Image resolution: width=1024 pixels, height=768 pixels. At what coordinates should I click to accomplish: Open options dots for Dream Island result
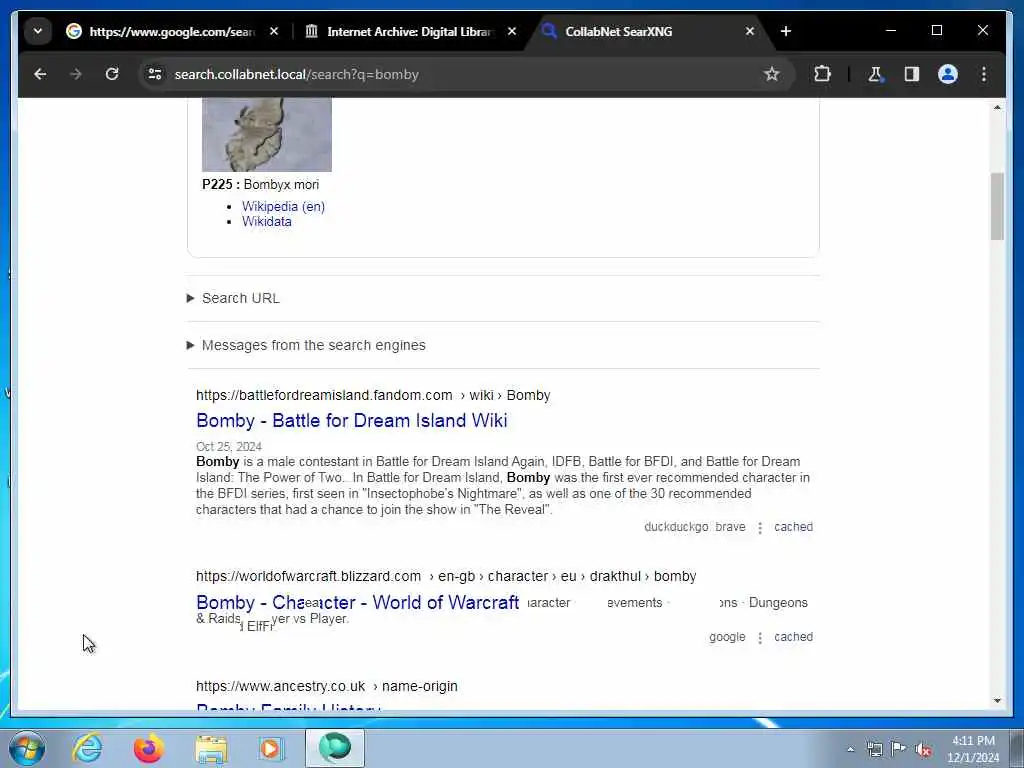(760, 528)
